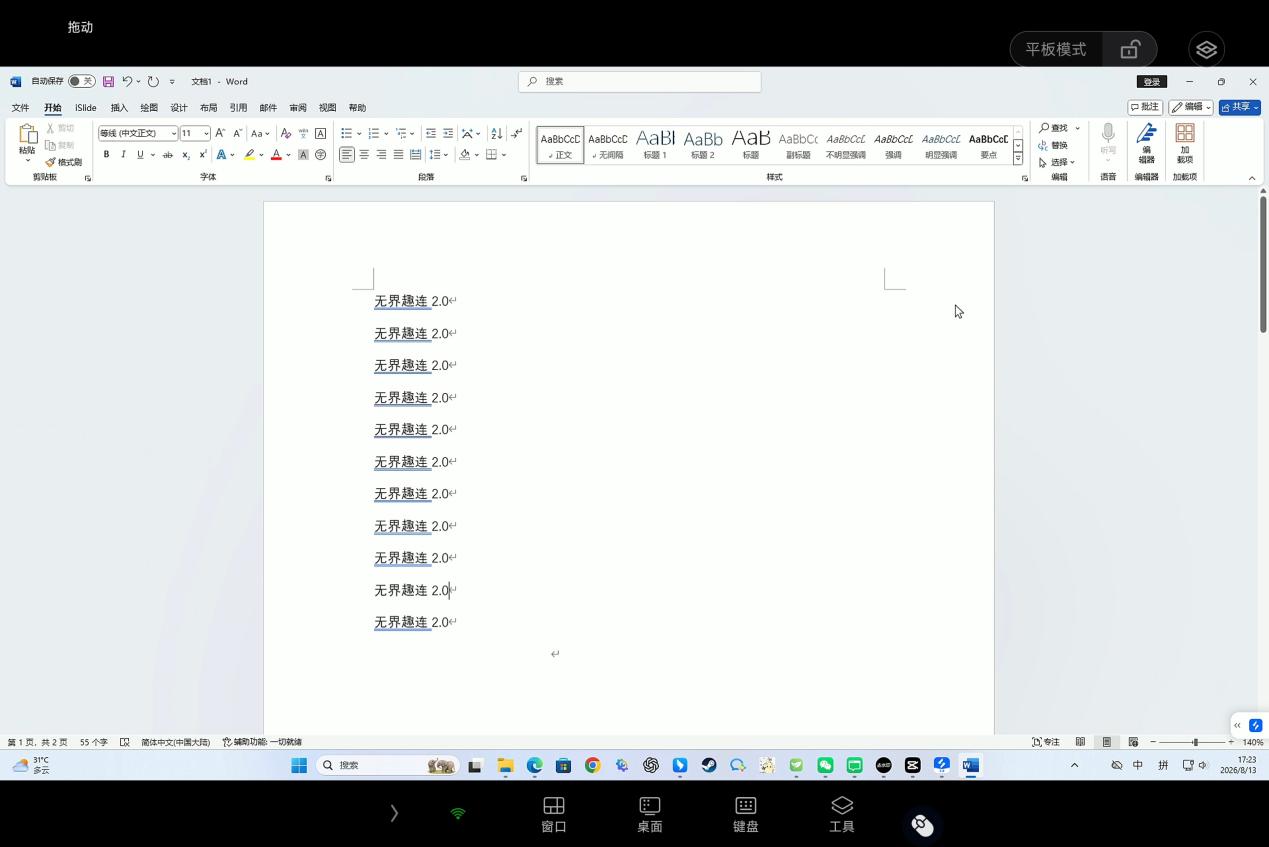The width and height of the screenshot is (1269, 847).
Task: Switch to the 审阅 tab
Action: pyautogui.click(x=298, y=108)
